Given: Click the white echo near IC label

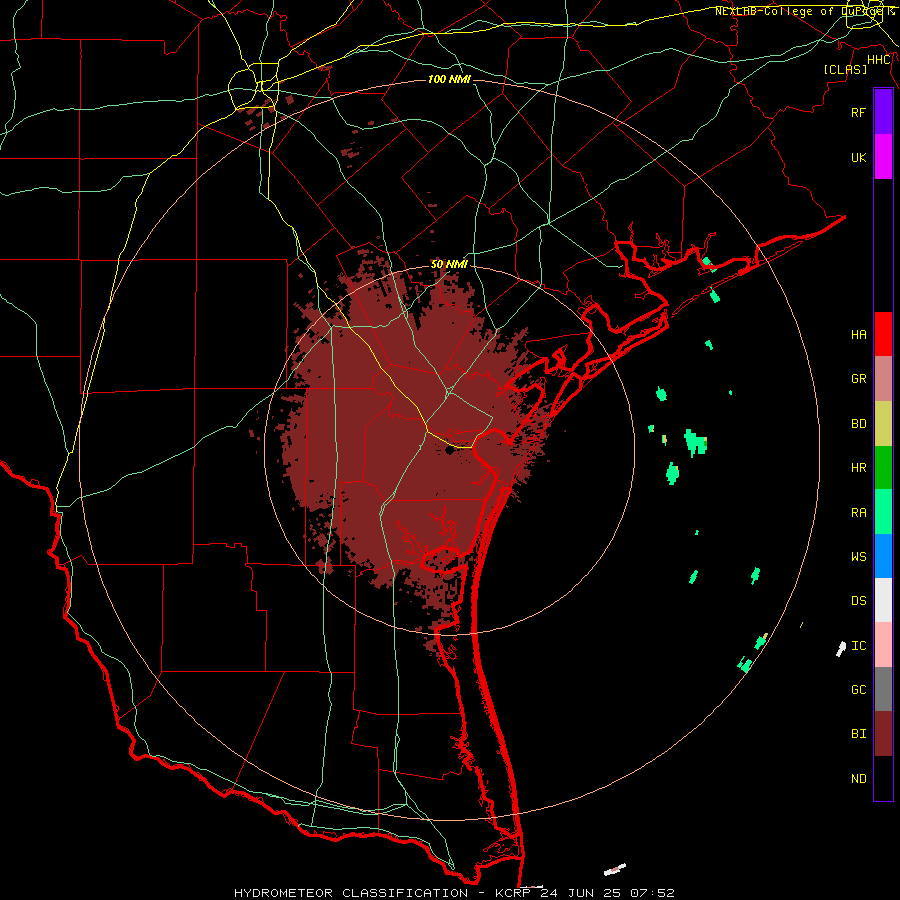Looking at the screenshot, I should click(x=841, y=649).
